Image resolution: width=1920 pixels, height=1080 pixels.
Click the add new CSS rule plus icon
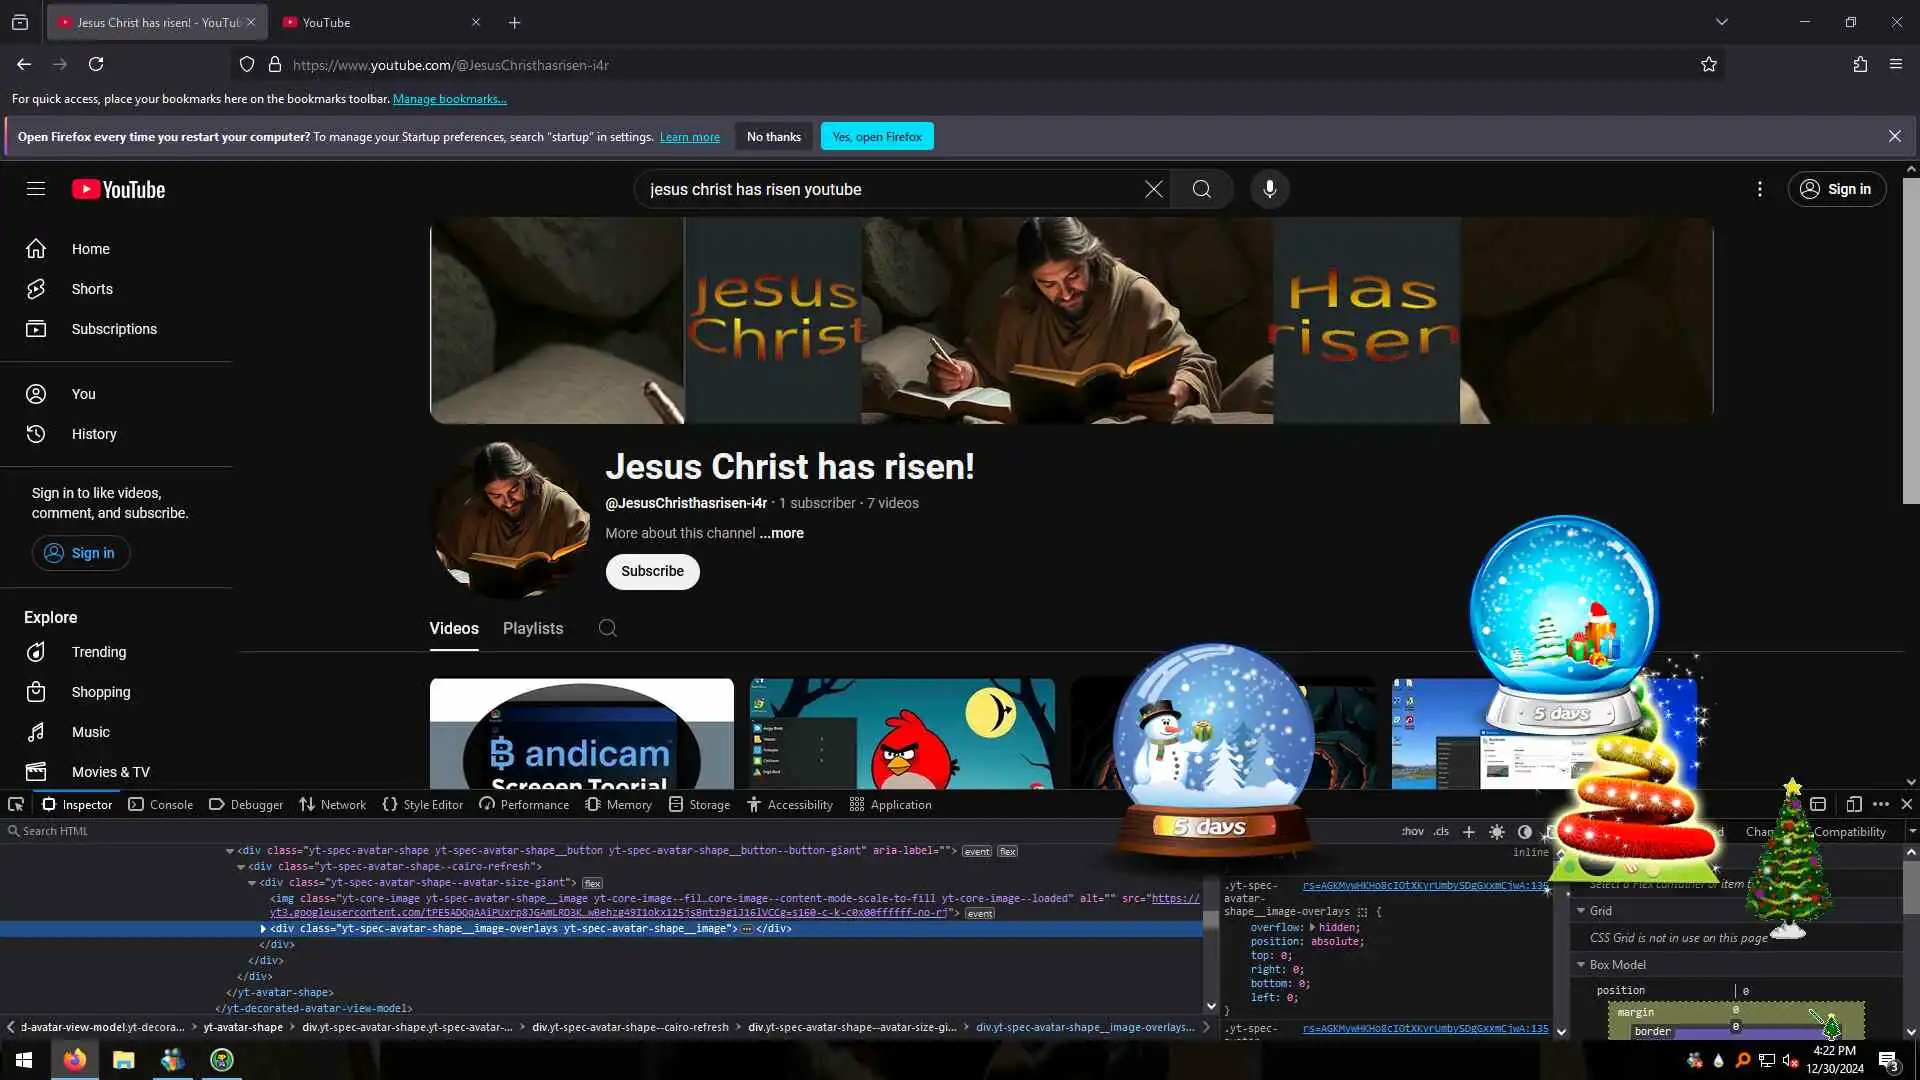click(1468, 832)
